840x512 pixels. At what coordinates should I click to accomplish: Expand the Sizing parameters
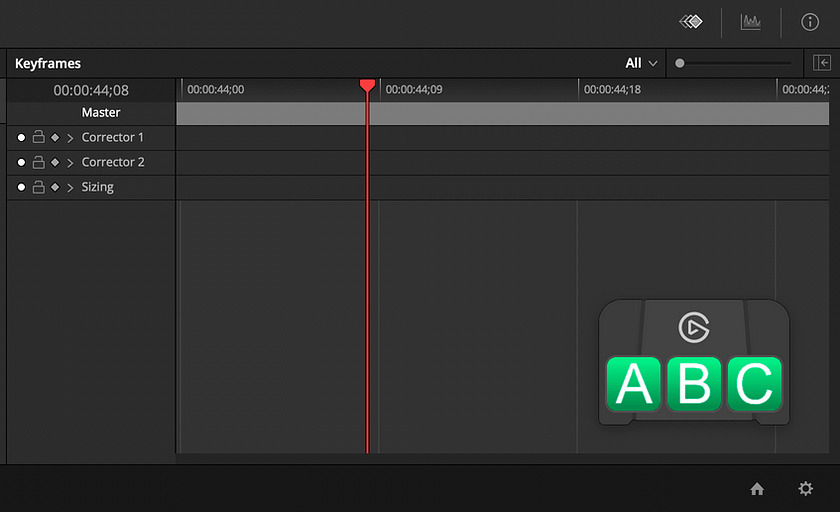tap(70, 187)
